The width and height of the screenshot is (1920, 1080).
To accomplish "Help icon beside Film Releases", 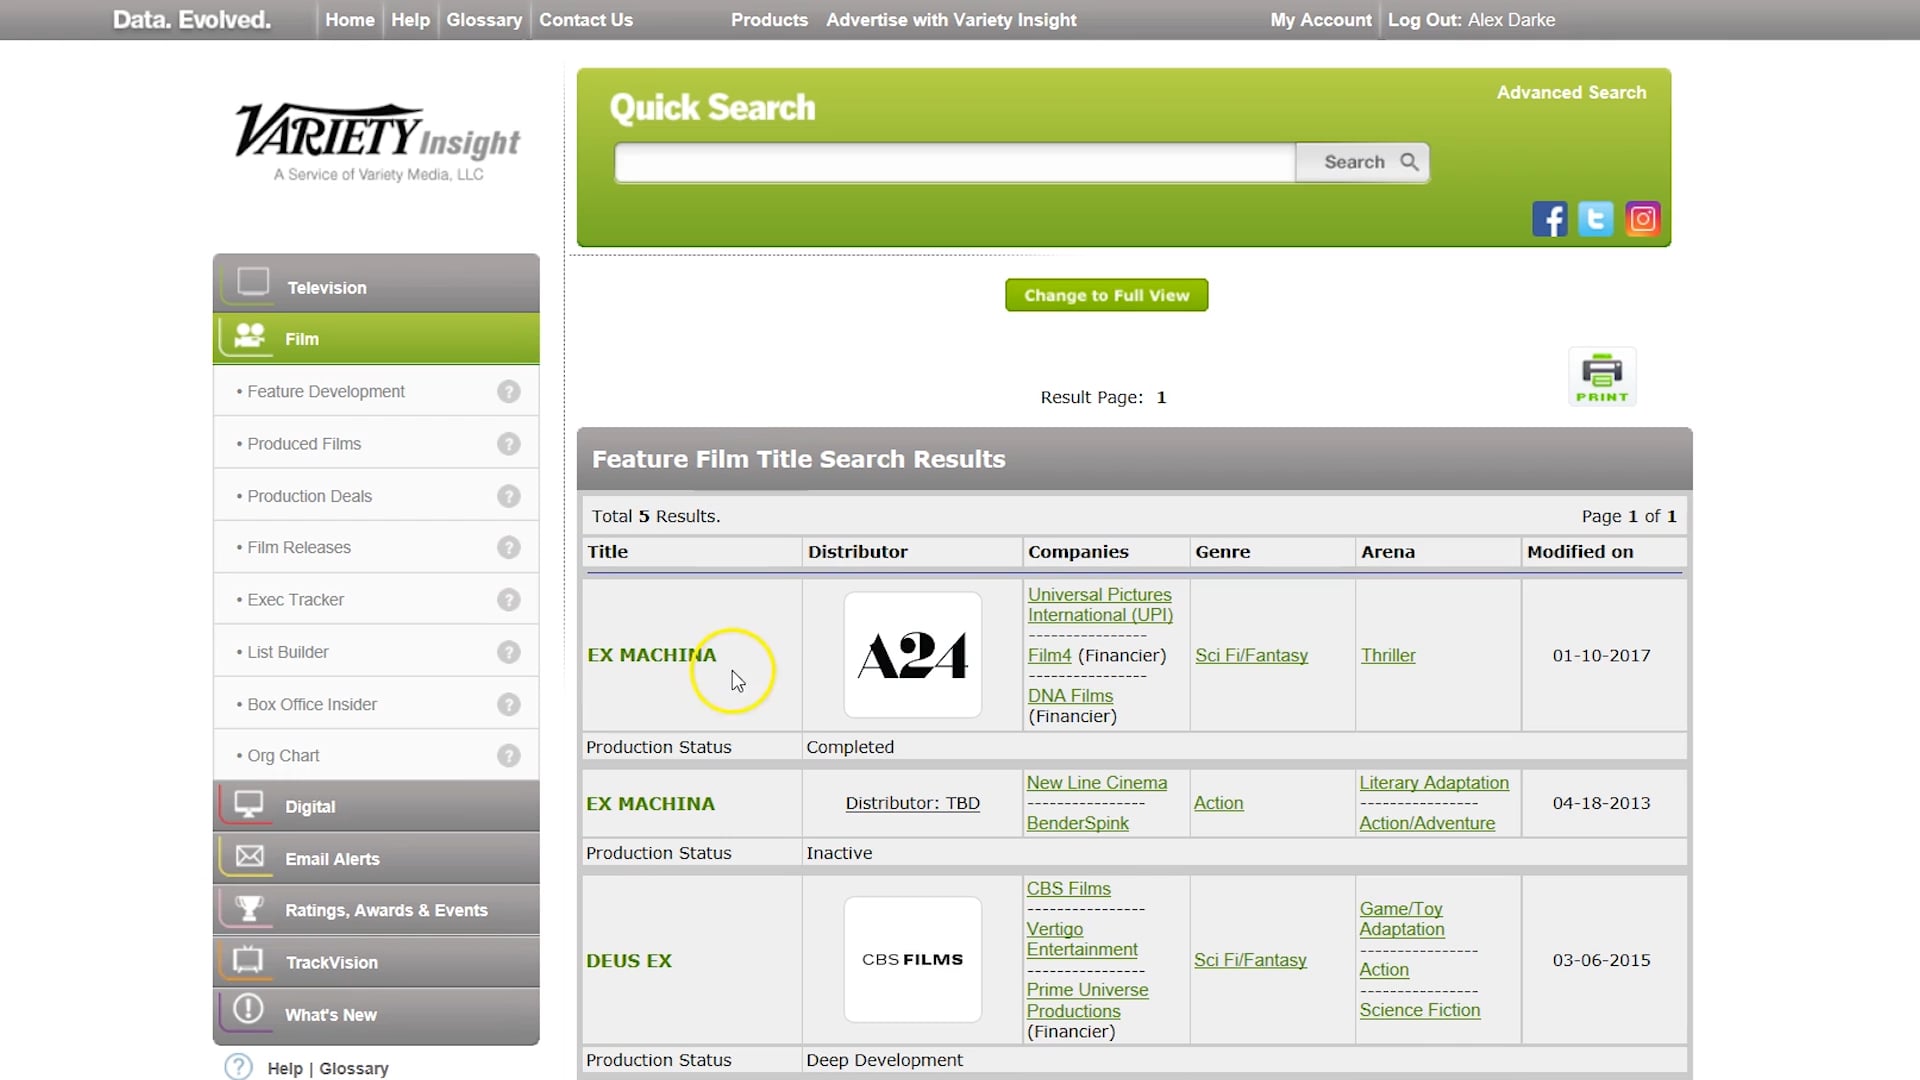I will [x=509, y=548].
